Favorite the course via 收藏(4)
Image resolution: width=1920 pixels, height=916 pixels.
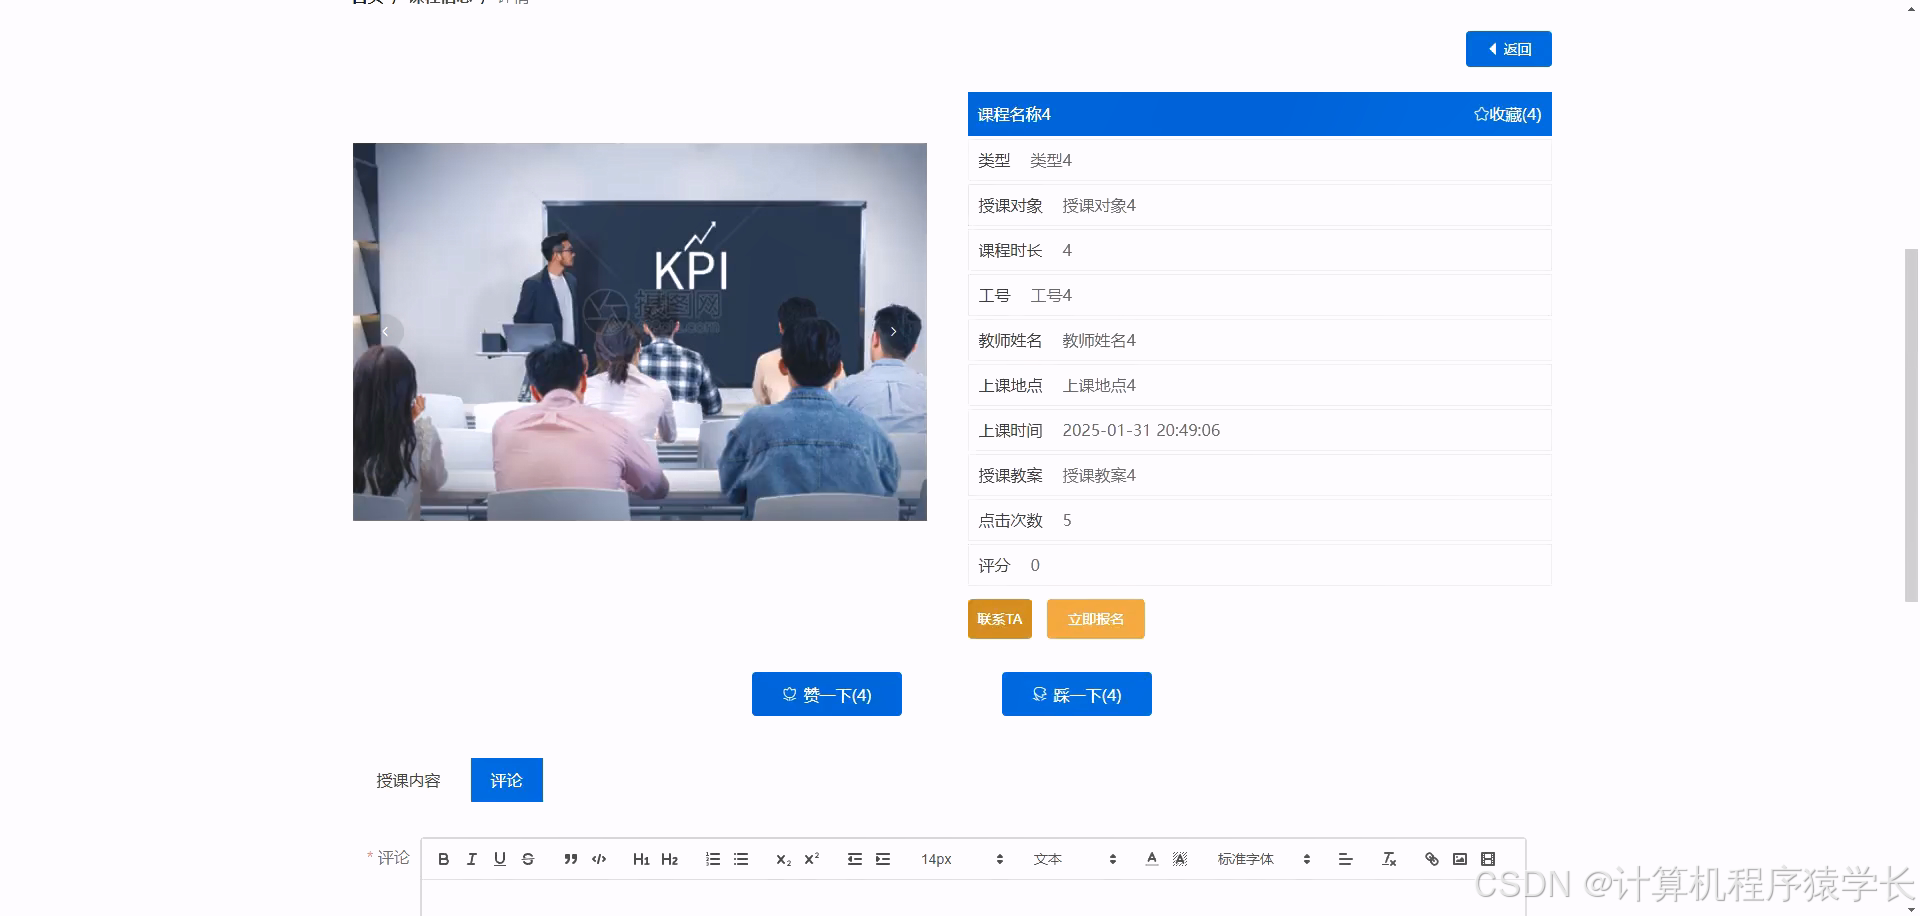point(1507,114)
